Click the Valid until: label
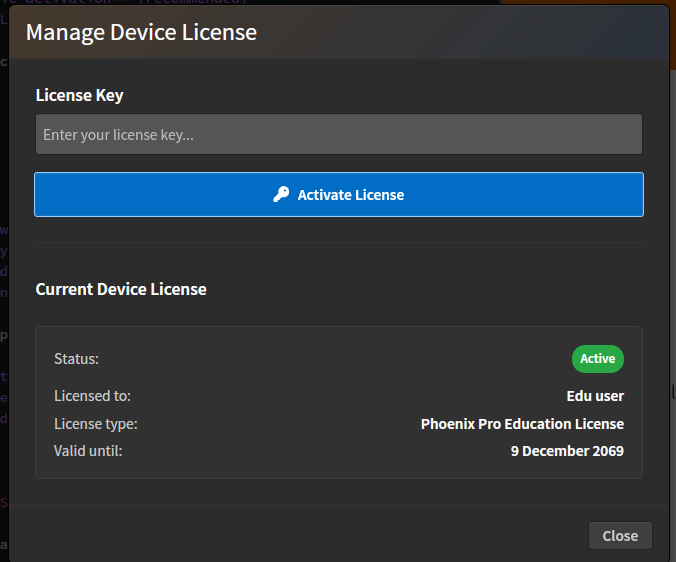The width and height of the screenshot is (676, 562). [x=88, y=451]
